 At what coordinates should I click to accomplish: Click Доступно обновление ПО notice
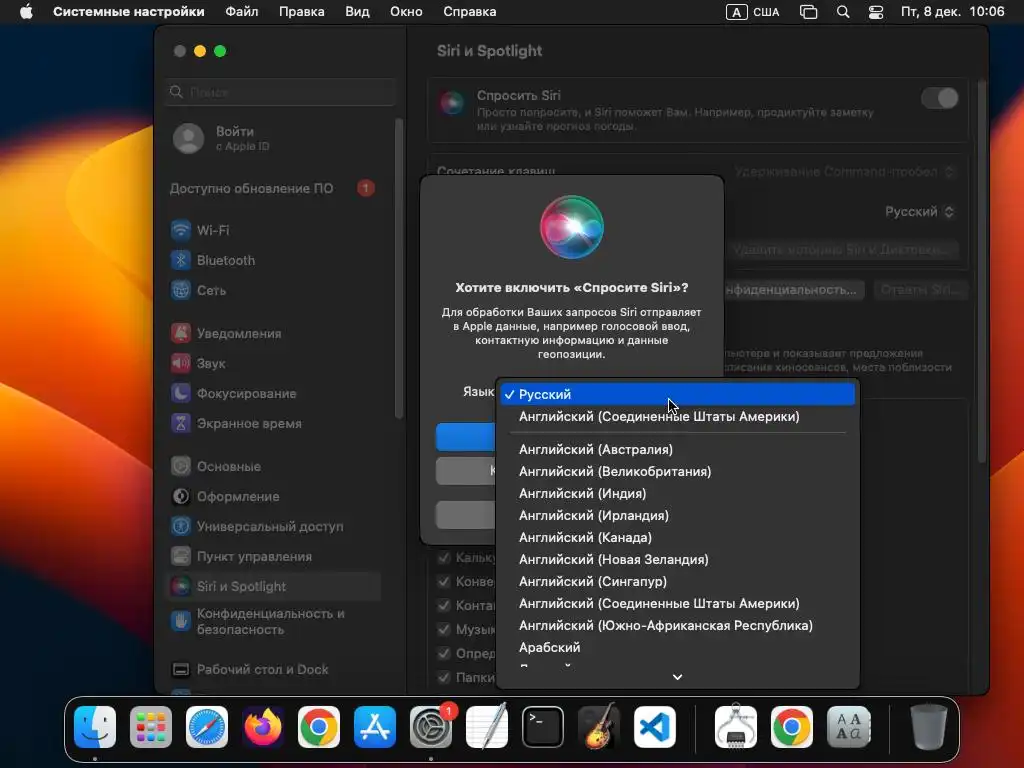click(x=272, y=188)
